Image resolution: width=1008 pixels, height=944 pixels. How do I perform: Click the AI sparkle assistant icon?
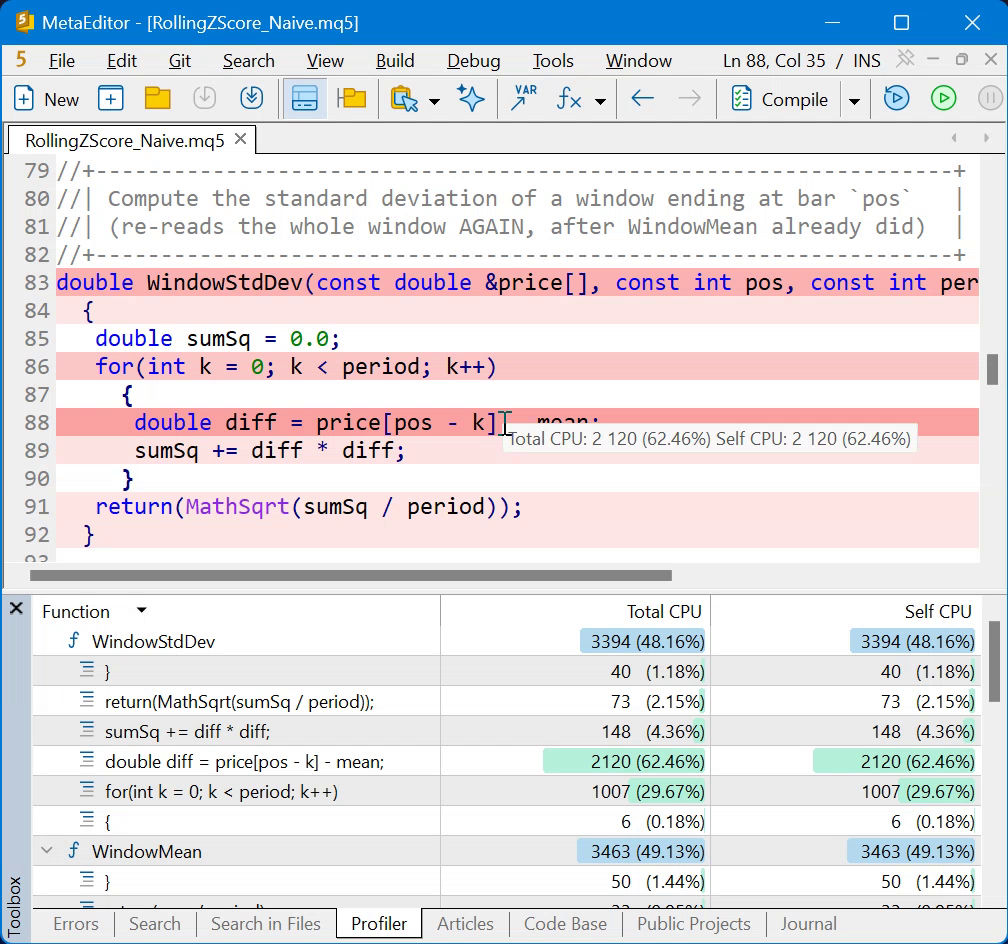click(471, 99)
